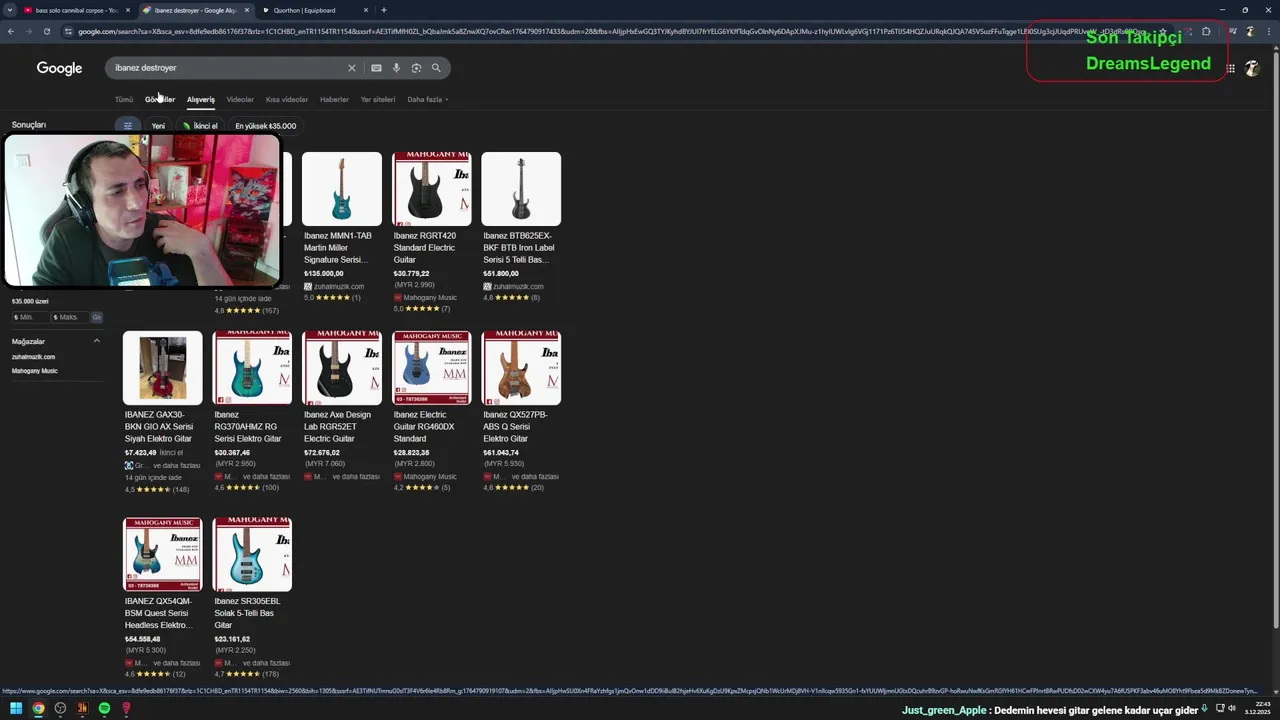The width and height of the screenshot is (1280, 720).
Task: Focus the ibanez destroyer search box
Action: point(228,68)
